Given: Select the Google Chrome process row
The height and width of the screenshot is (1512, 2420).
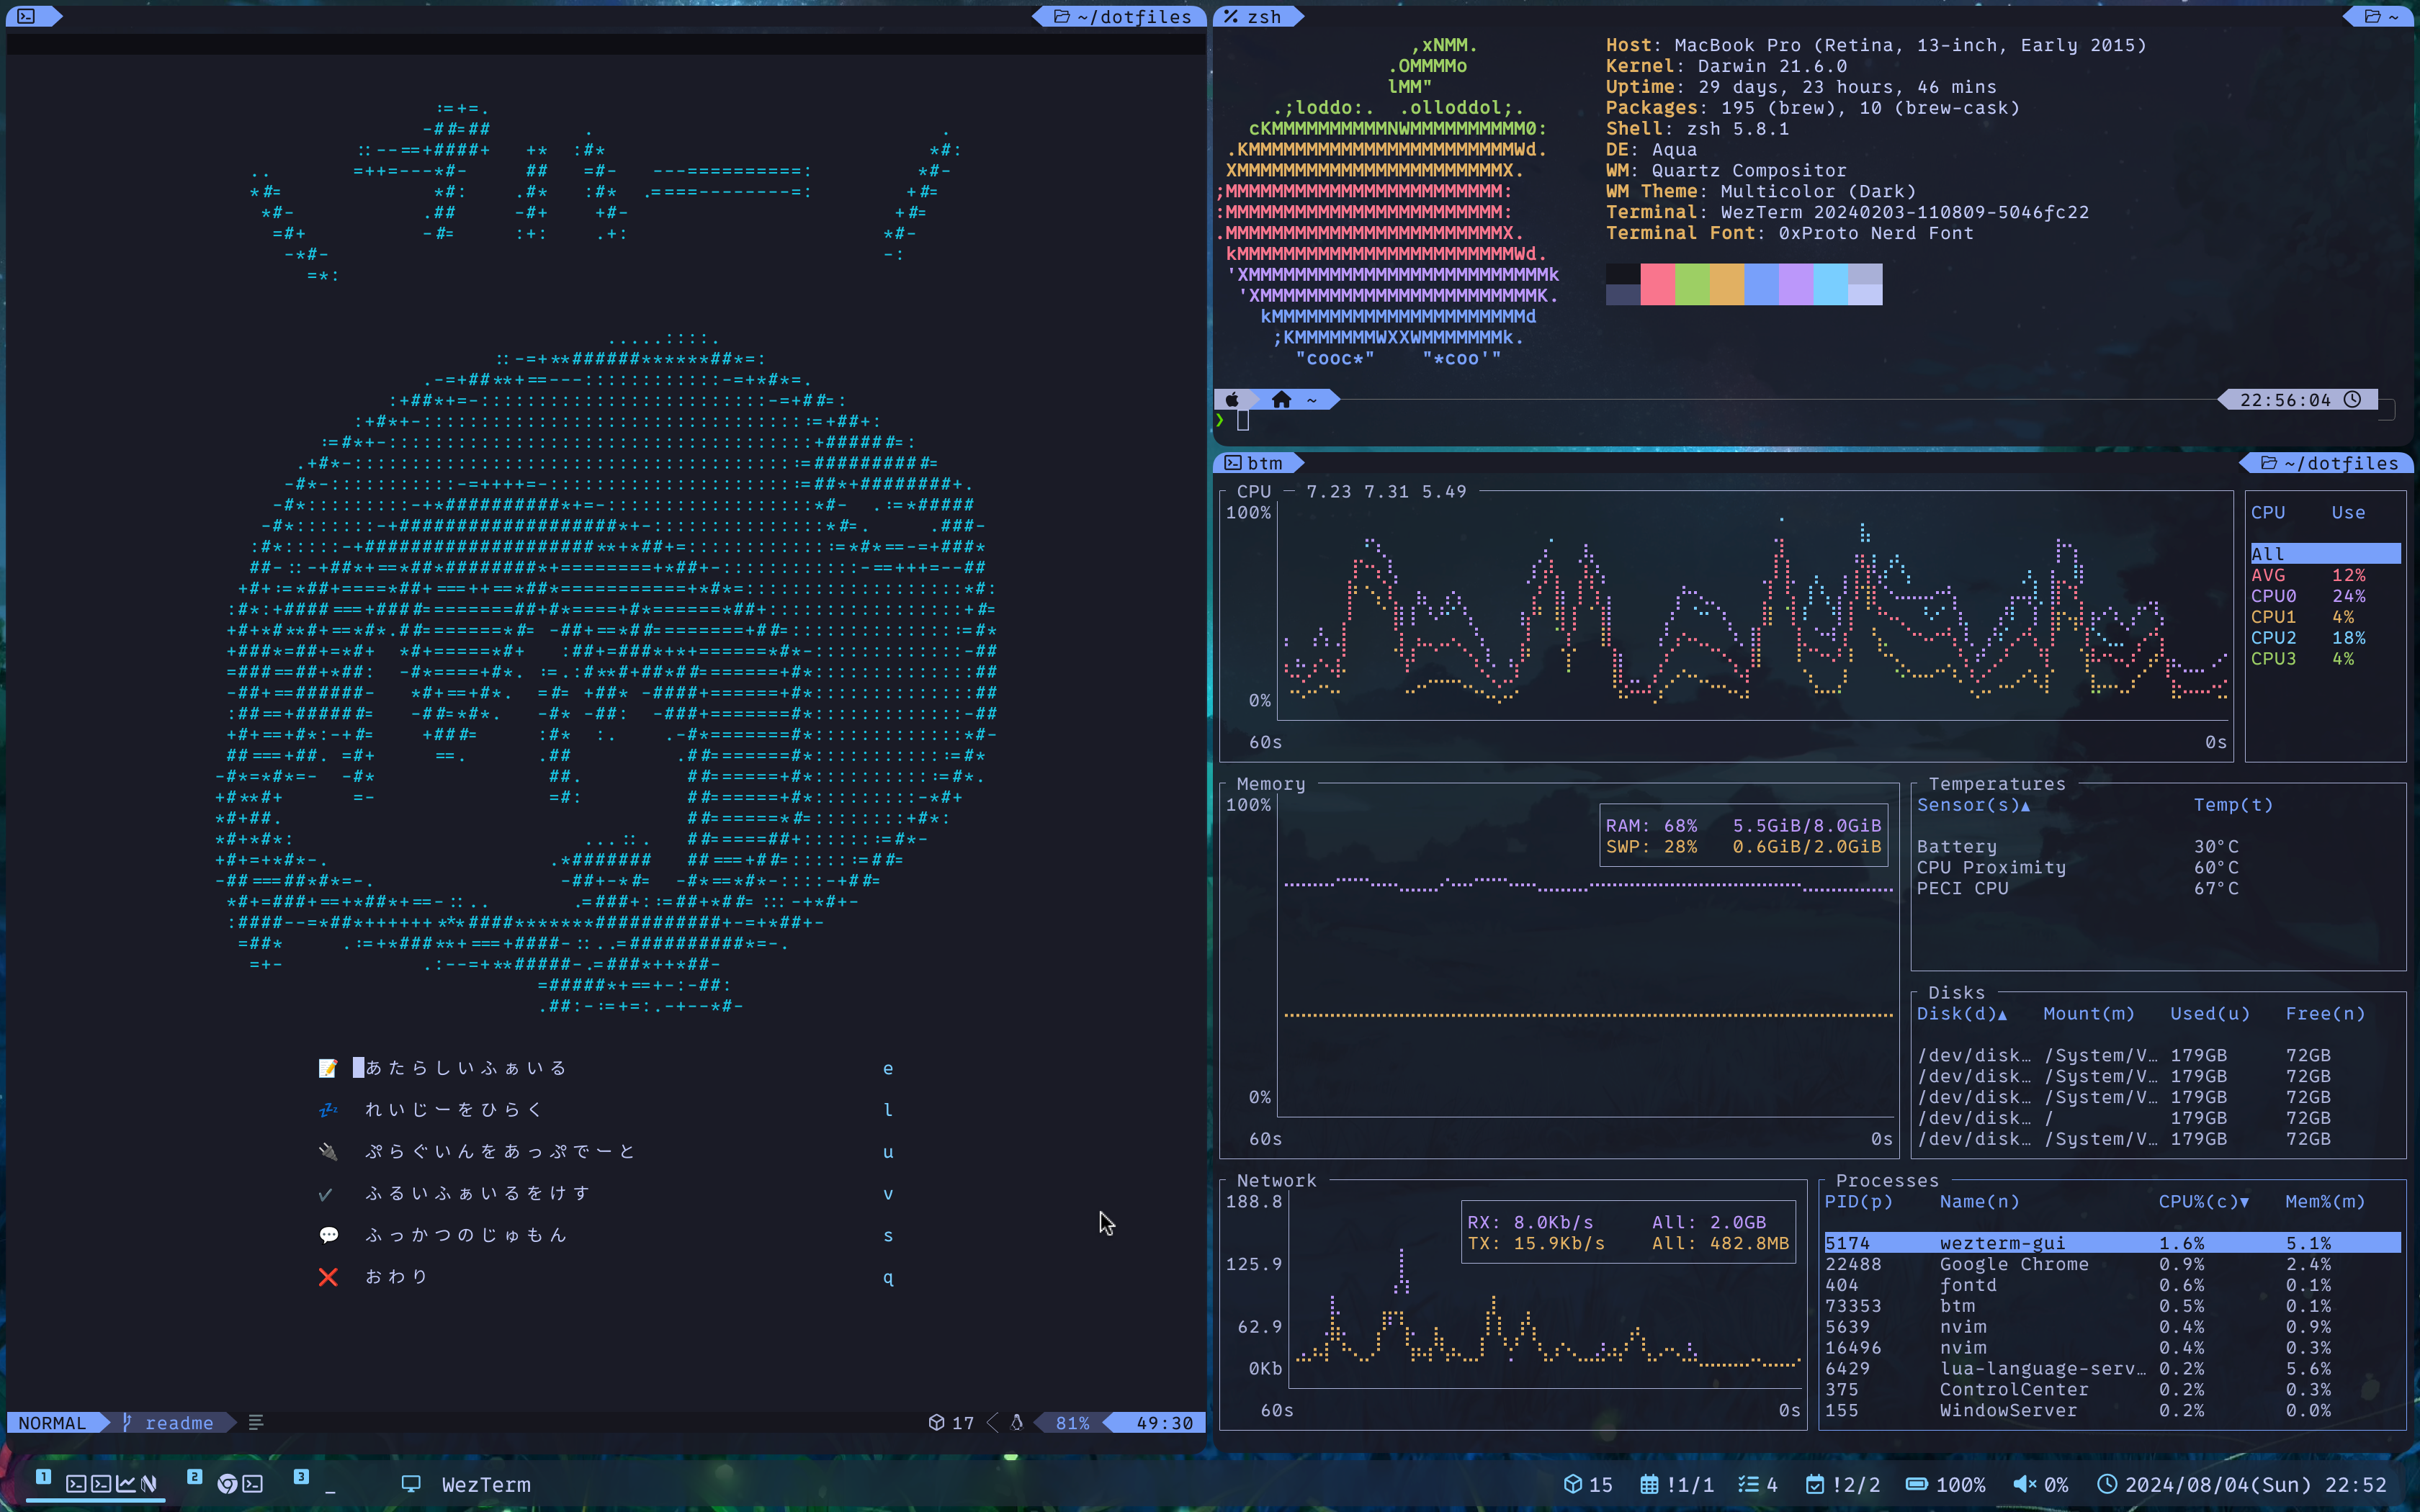Looking at the screenshot, I should click(2112, 1264).
